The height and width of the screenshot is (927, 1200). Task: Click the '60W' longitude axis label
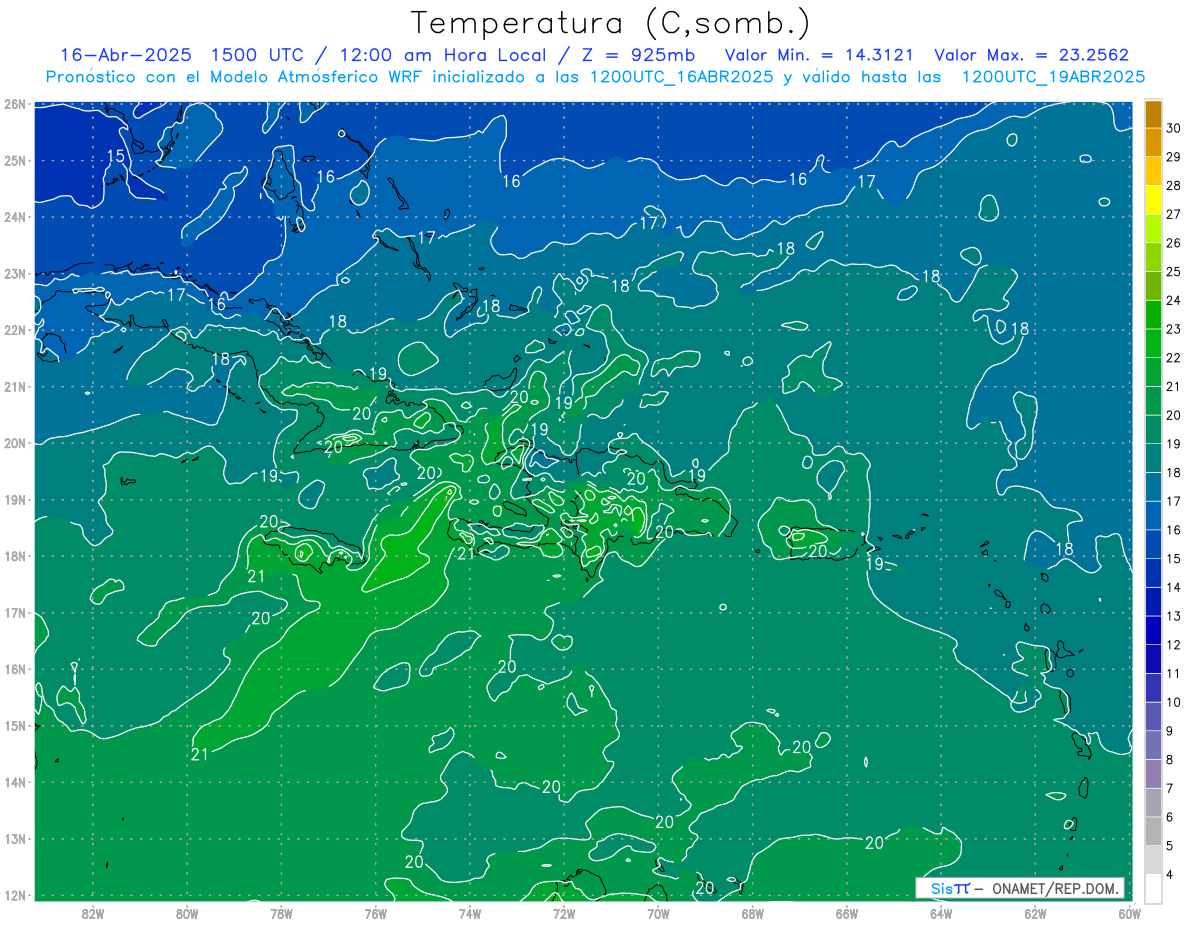(1130, 913)
